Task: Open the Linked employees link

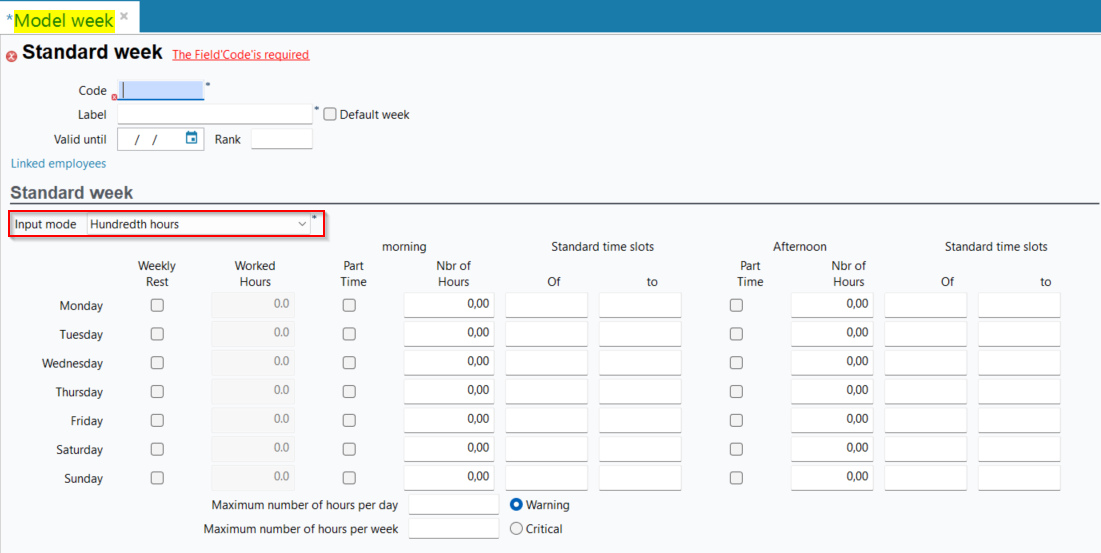Action: (x=58, y=163)
